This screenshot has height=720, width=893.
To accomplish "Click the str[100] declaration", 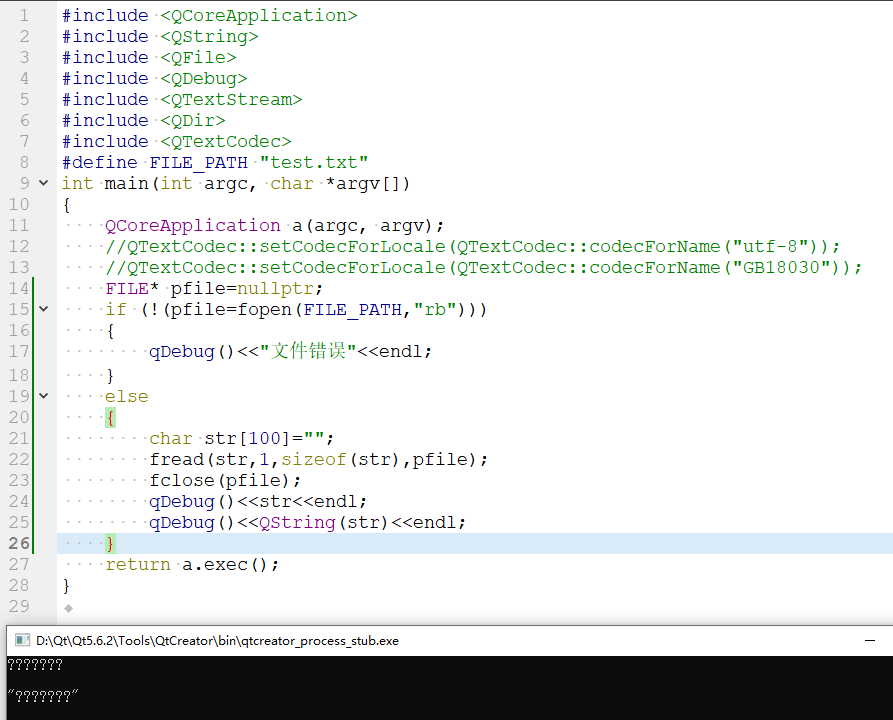I will (247, 439).
